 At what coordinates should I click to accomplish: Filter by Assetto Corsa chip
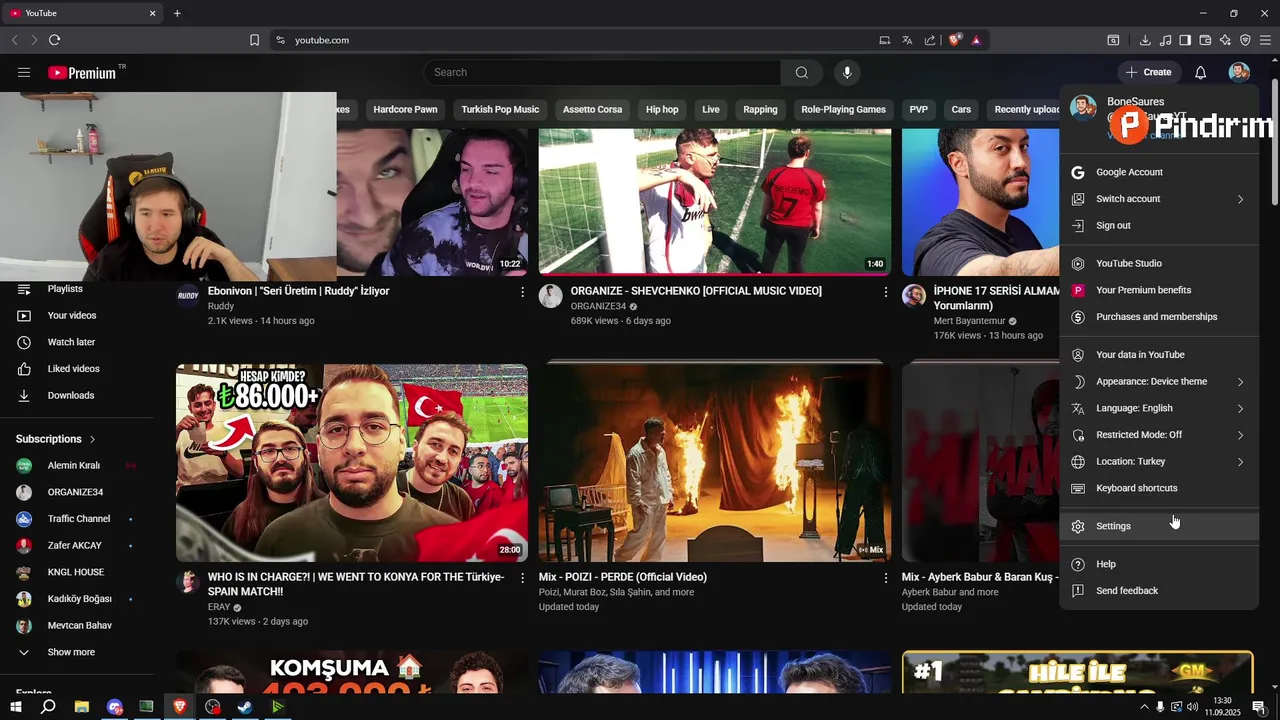pos(592,110)
